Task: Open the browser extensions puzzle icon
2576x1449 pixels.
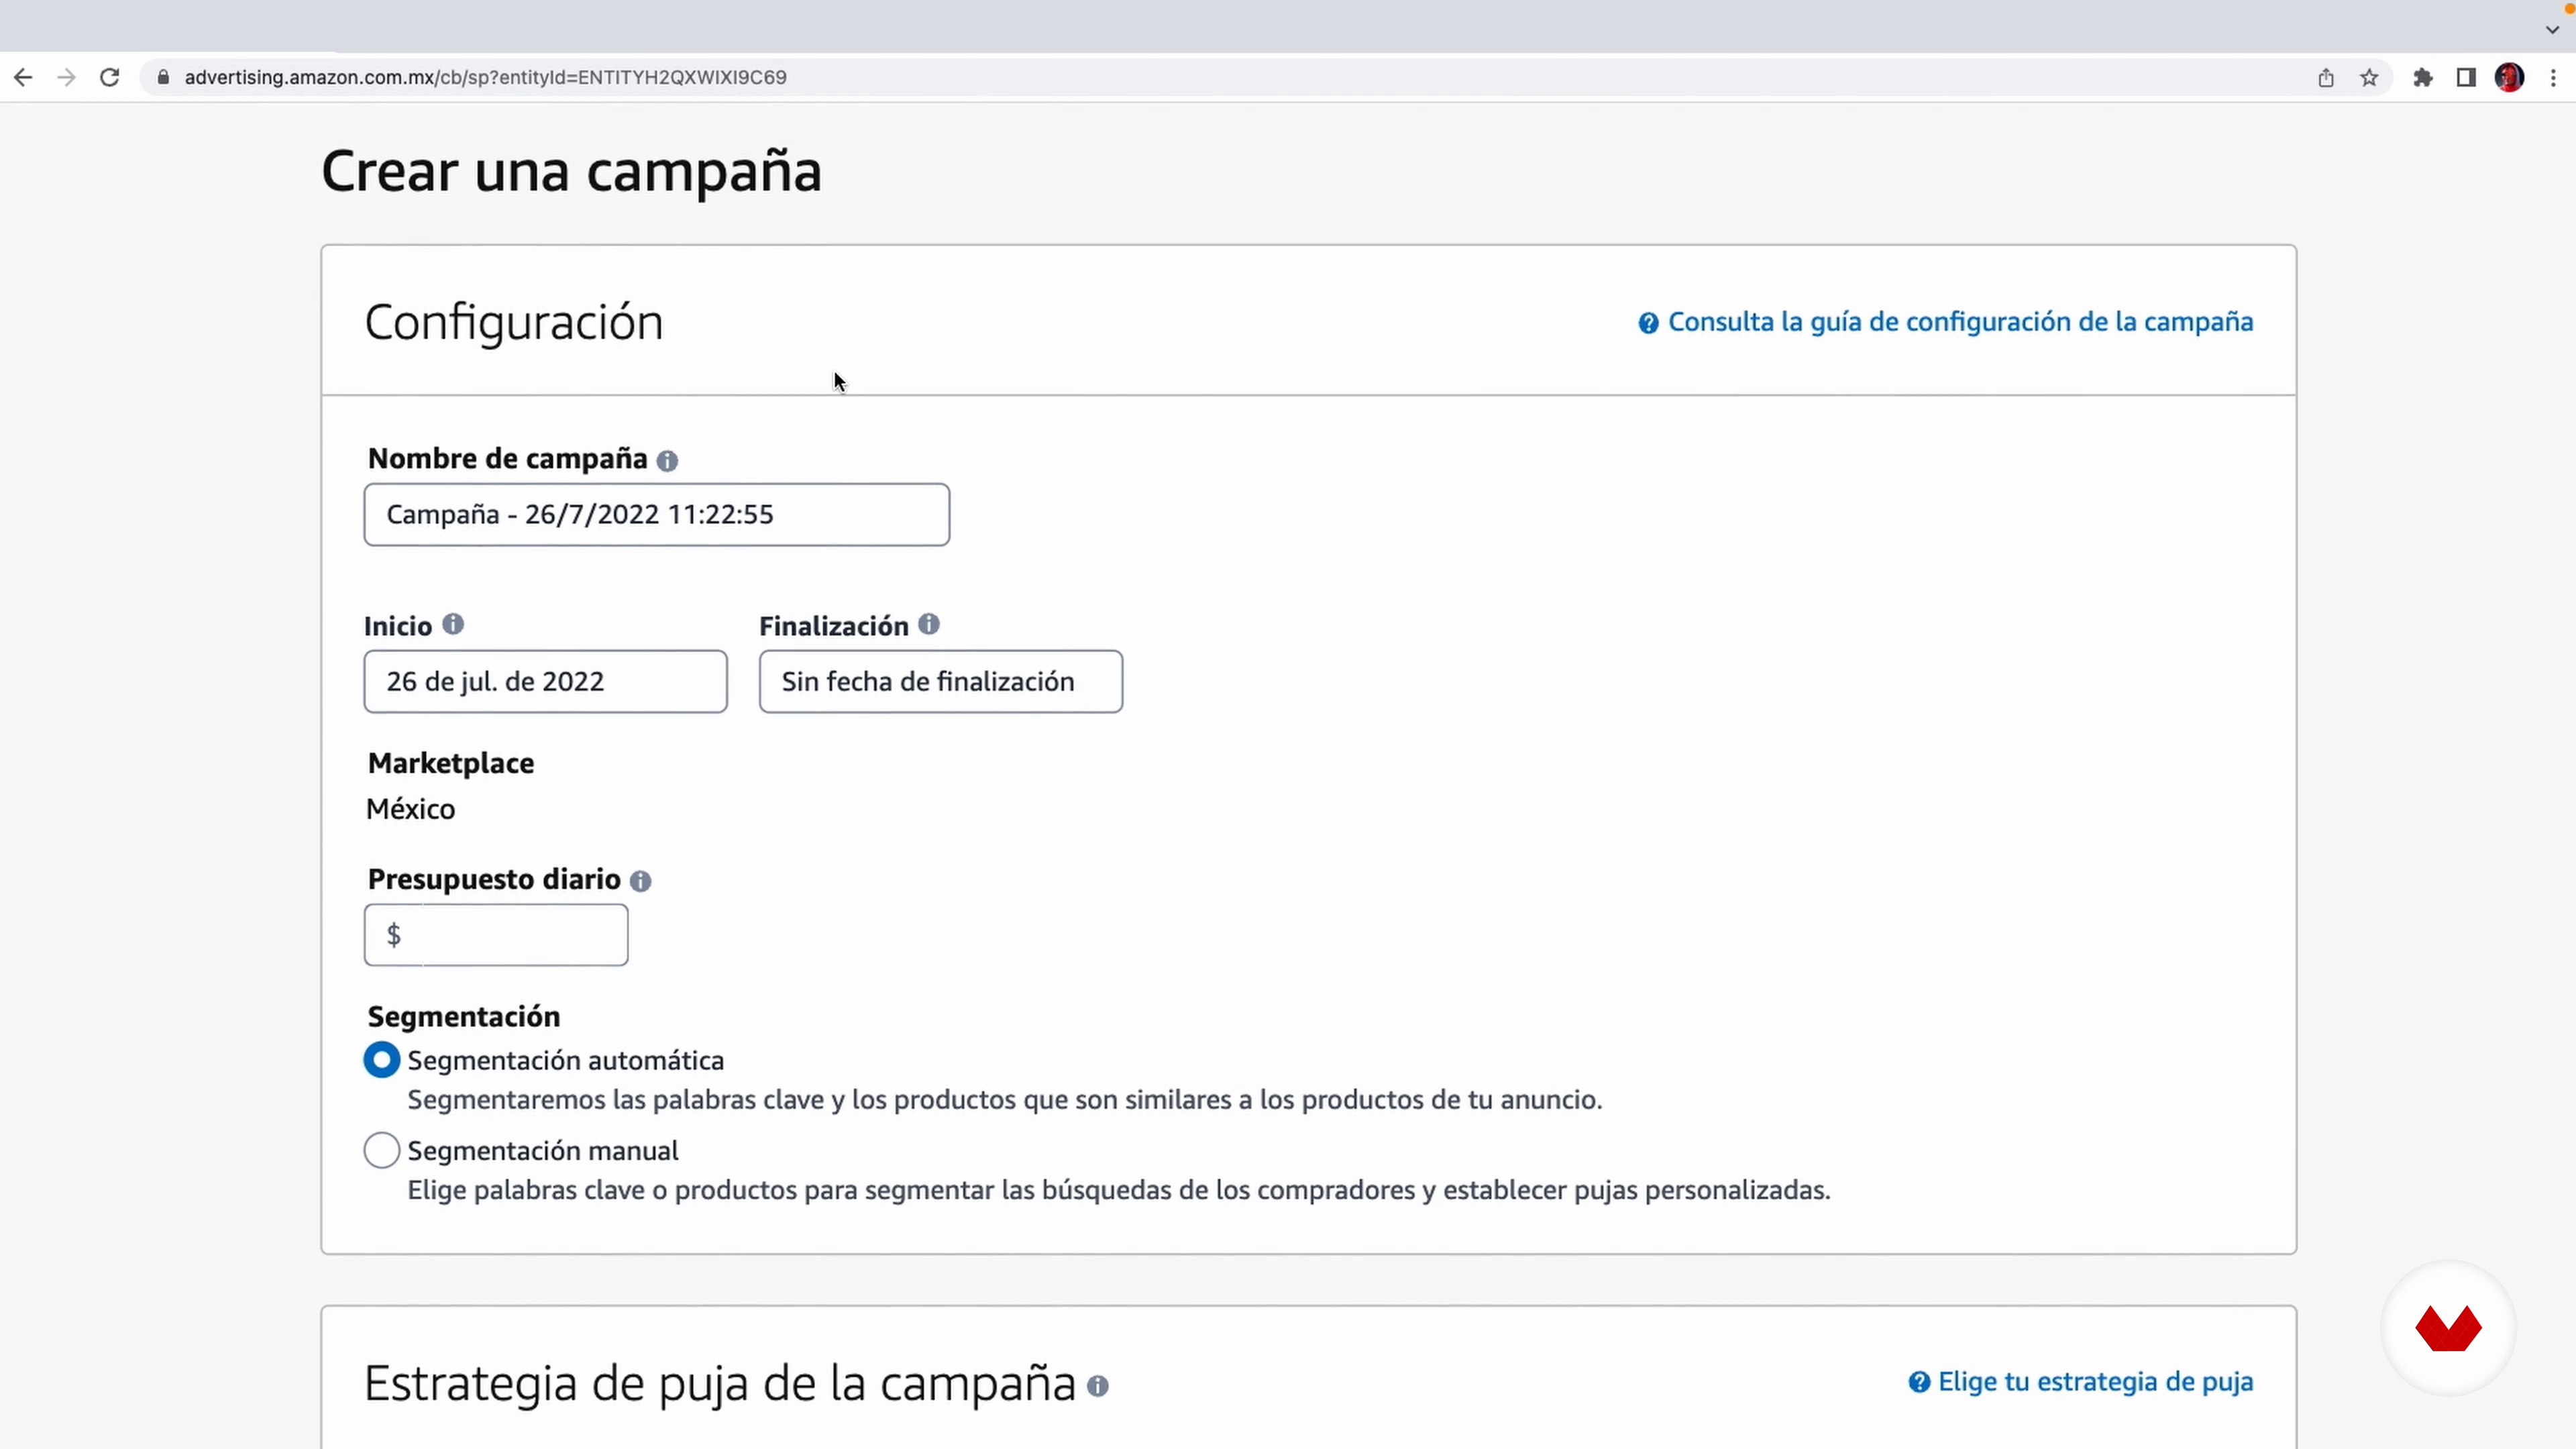Action: (x=2423, y=77)
